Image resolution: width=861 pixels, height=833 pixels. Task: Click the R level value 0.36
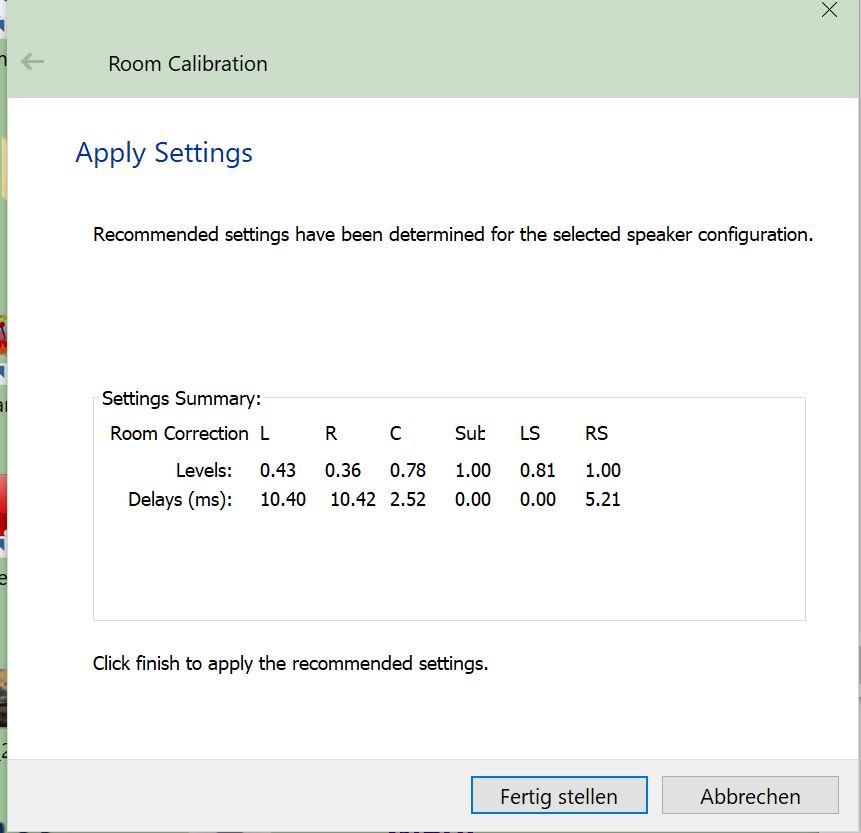pyautogui.click(x=343, y=470)
